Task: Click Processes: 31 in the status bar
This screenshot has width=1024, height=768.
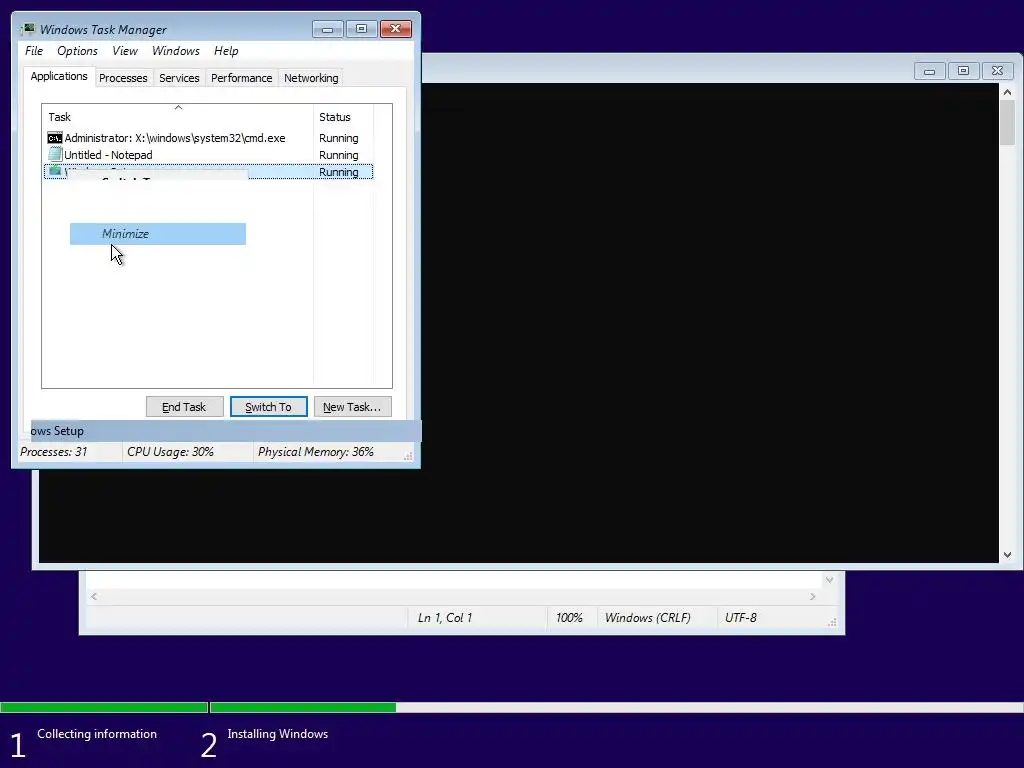Action: [54, 452]
